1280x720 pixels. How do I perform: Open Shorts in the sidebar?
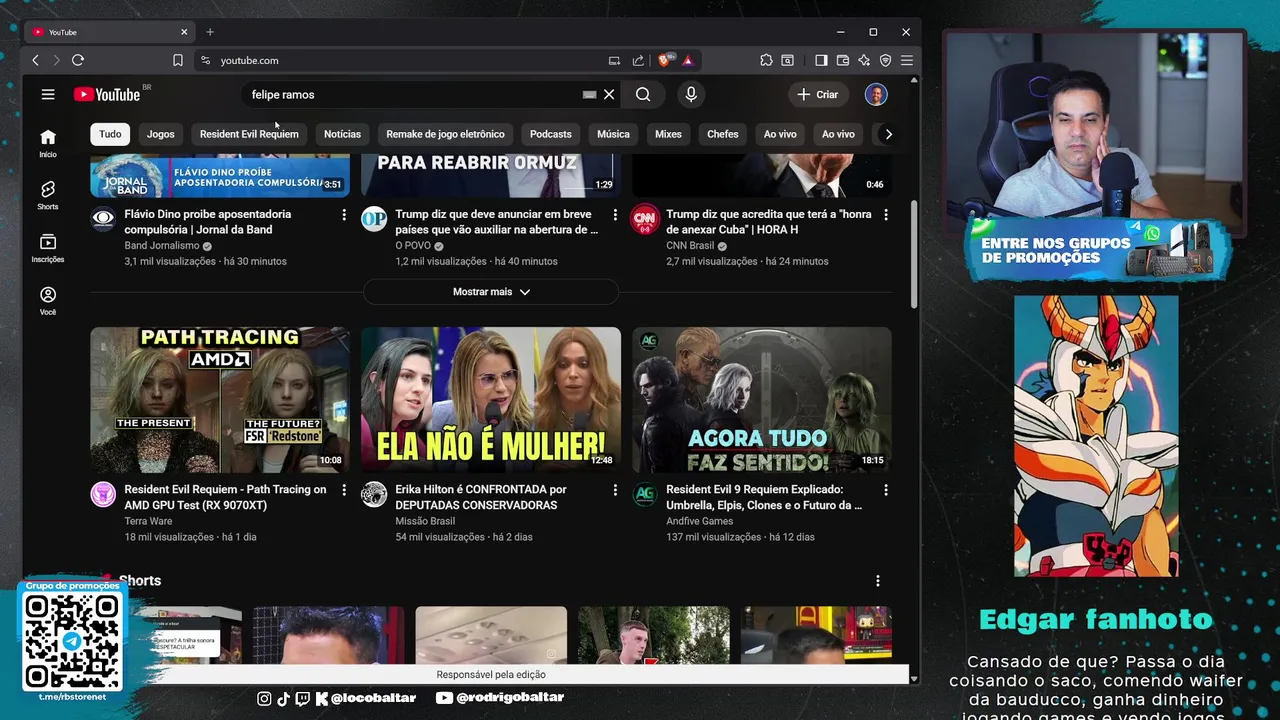[48, 196]
